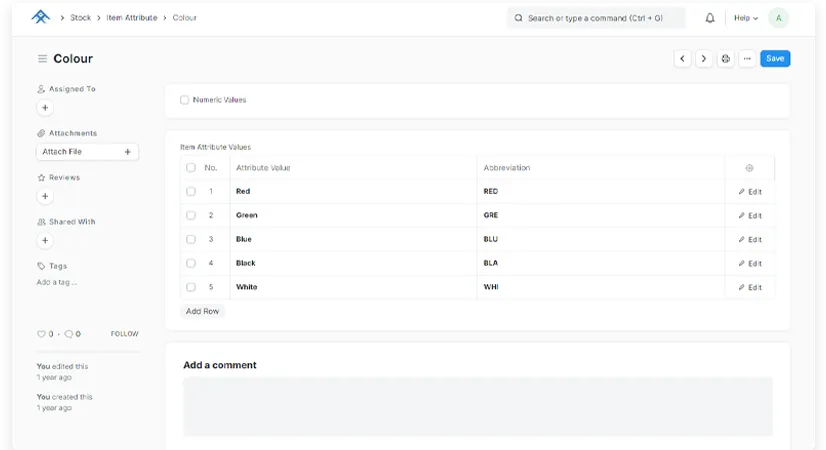The image size is (826, 450).
Task: Click the ERPNext home logo icon
Action: point(40,18)
